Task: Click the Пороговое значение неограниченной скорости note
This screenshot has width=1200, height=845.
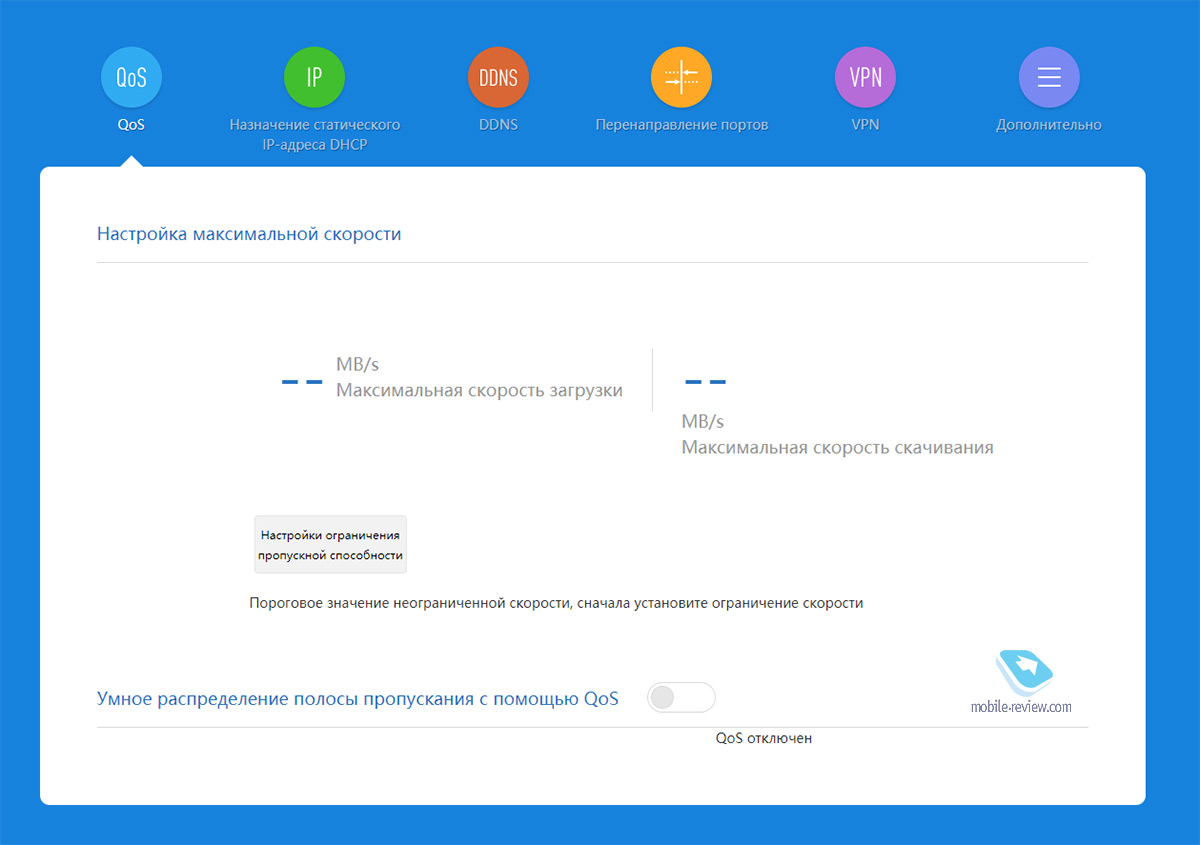Action: point(556,603)
